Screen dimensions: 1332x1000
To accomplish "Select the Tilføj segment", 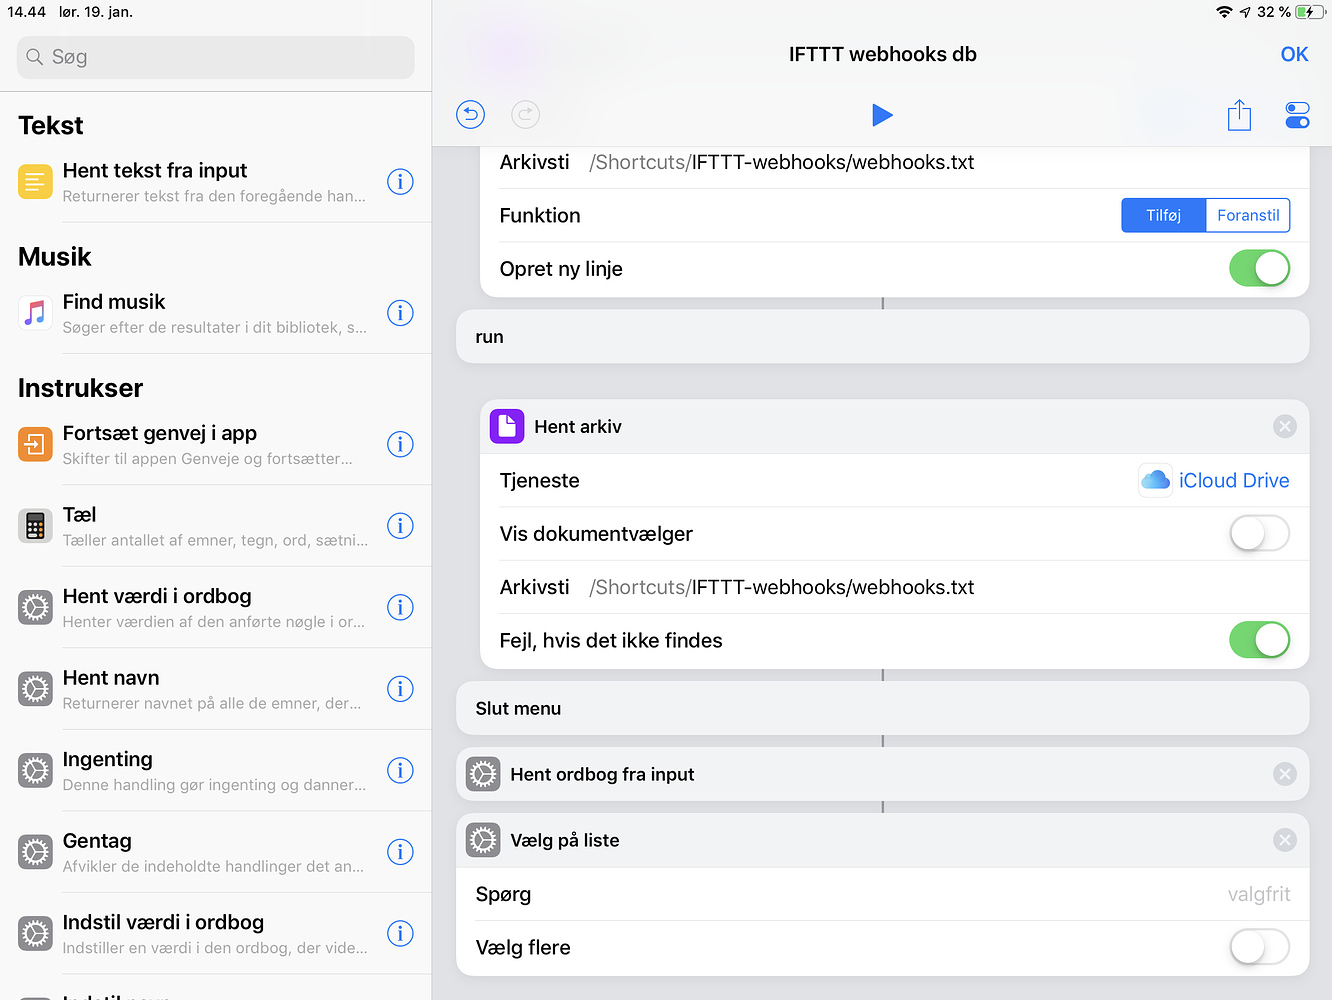I will 1163,215.
